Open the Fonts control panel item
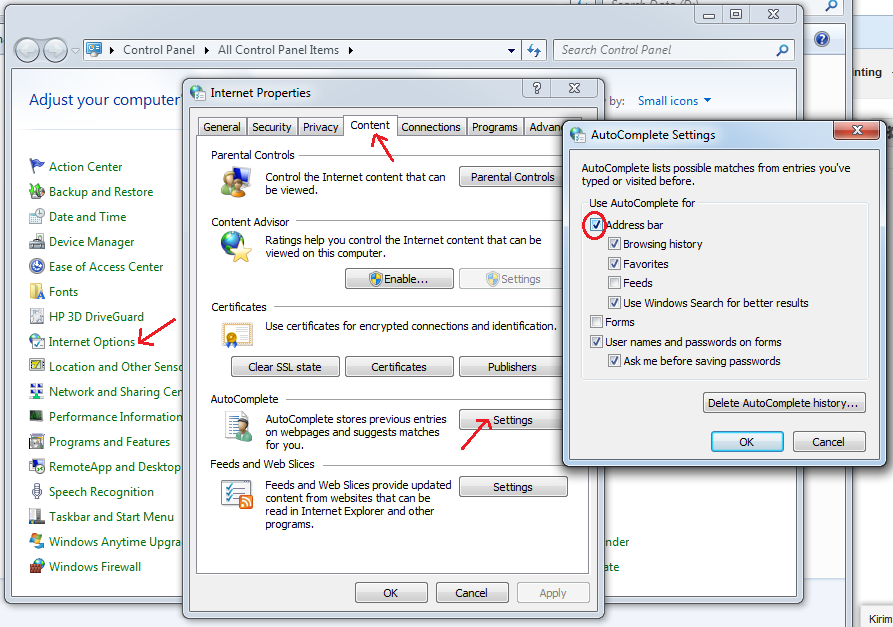The width and height of the screenshot is (893, 627). pyautogui.click(x=64, y=291)
